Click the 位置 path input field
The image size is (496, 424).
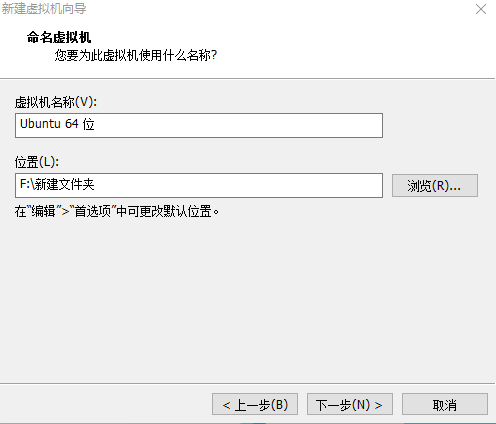tap(199, 185)
